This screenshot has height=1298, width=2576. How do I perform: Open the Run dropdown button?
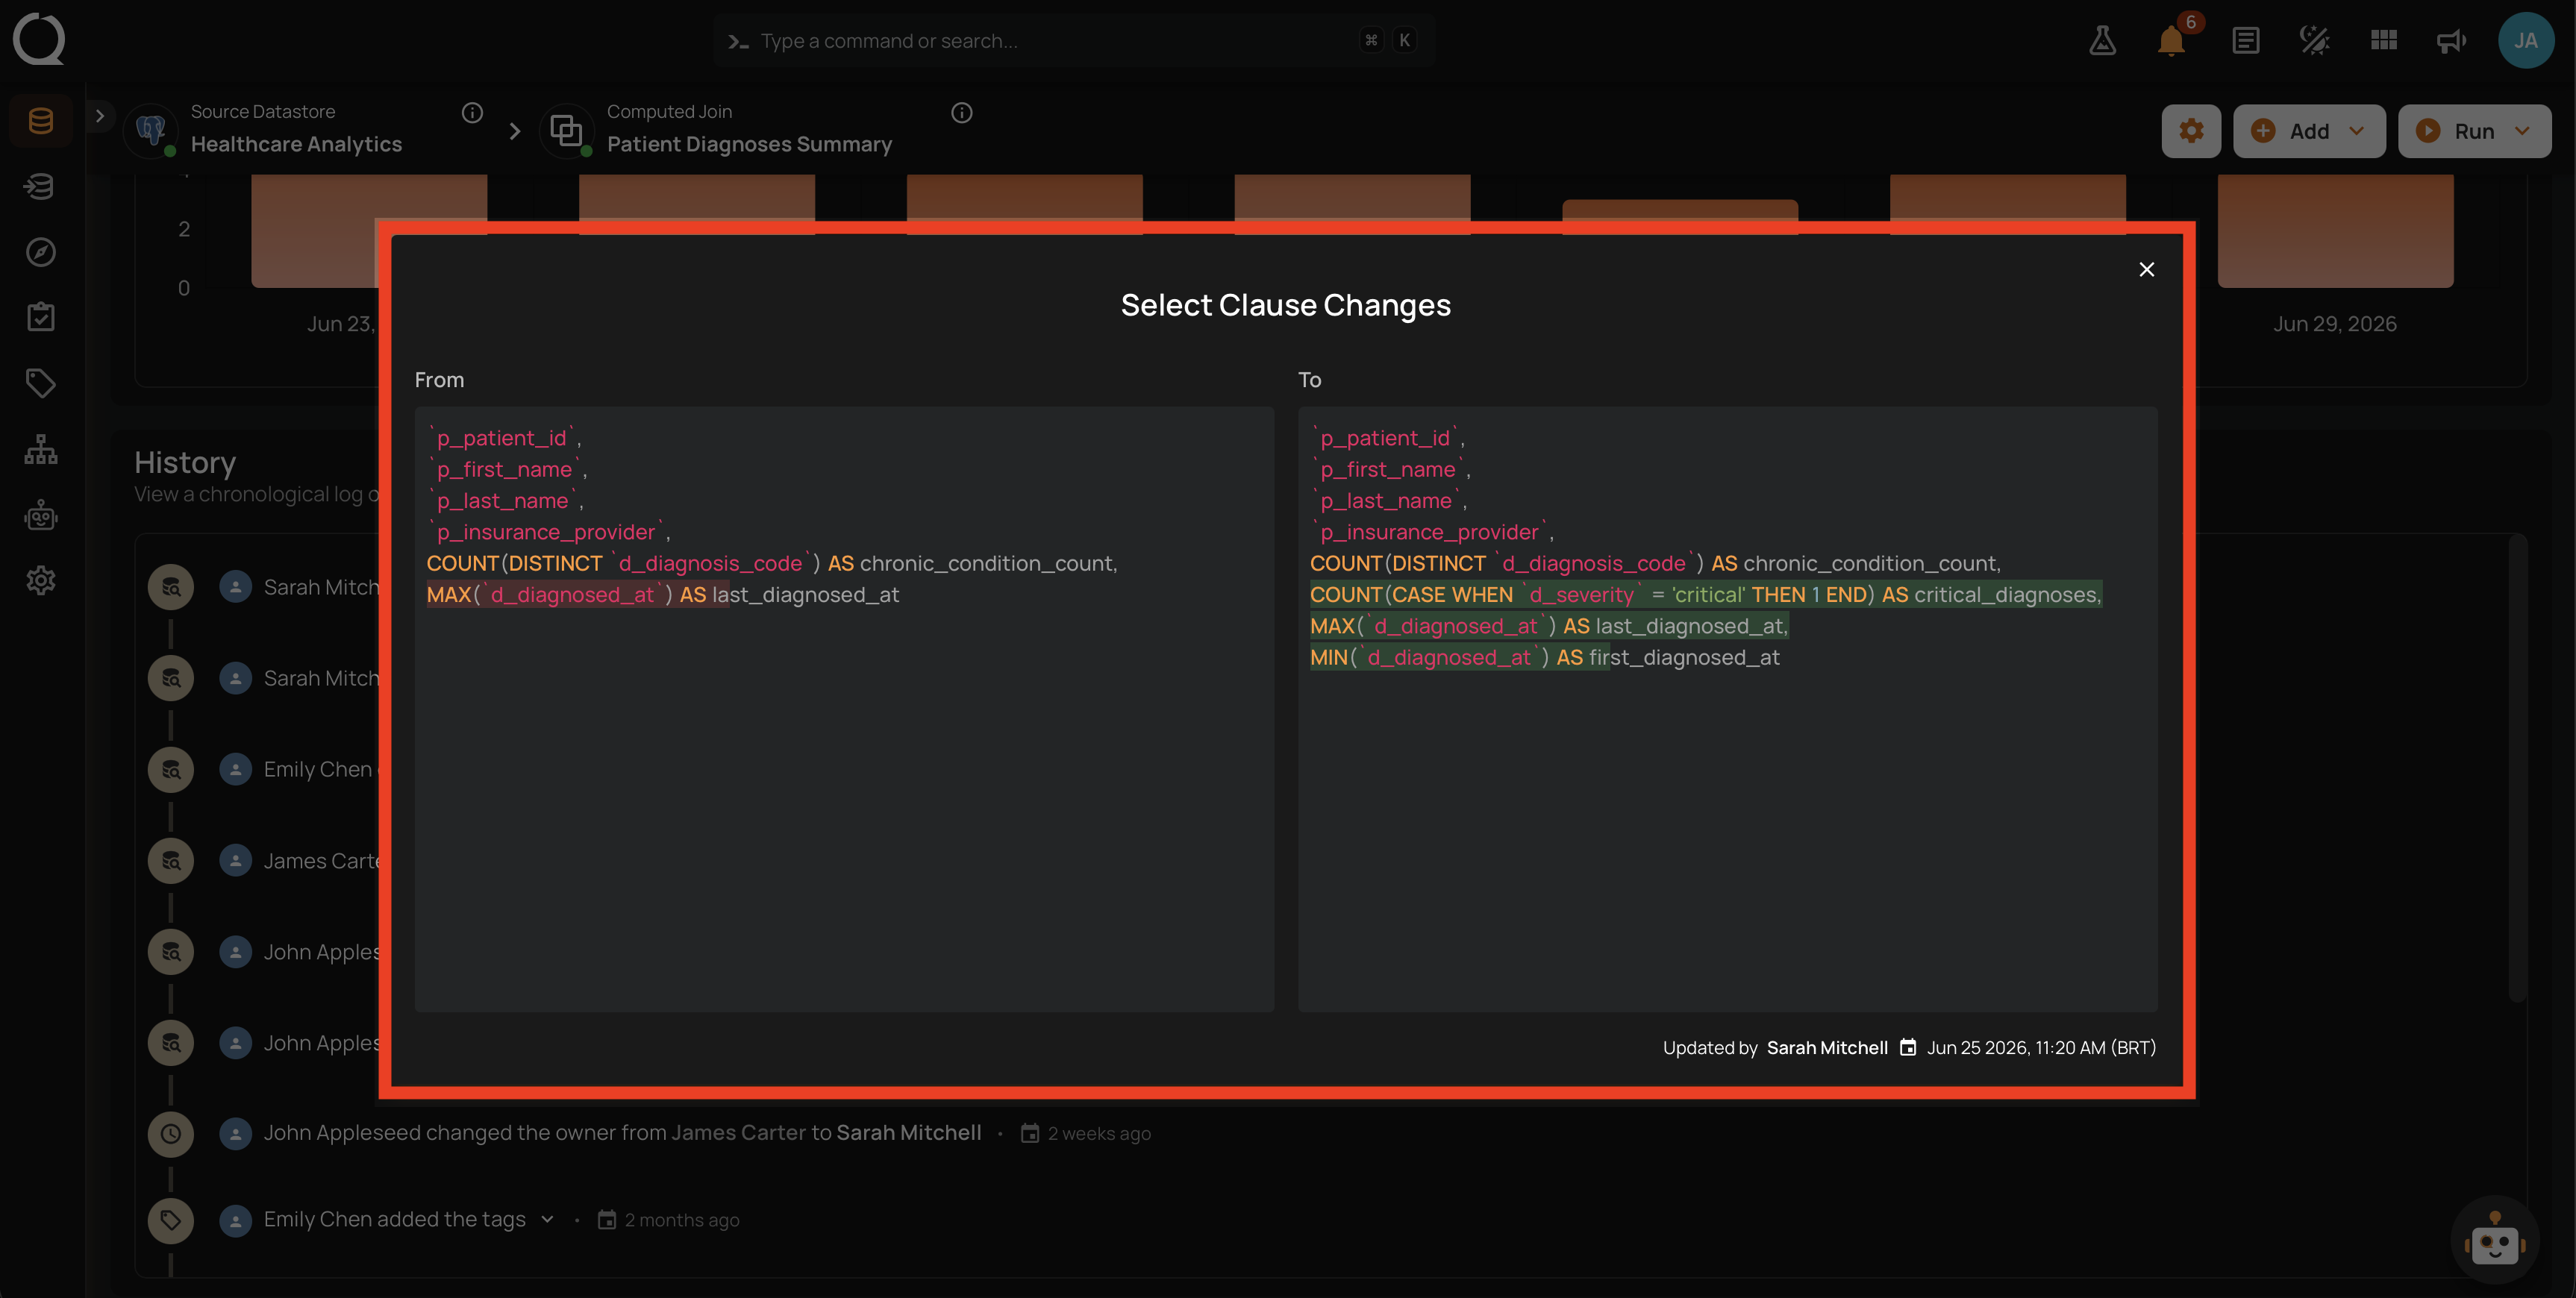point(2474,131)
